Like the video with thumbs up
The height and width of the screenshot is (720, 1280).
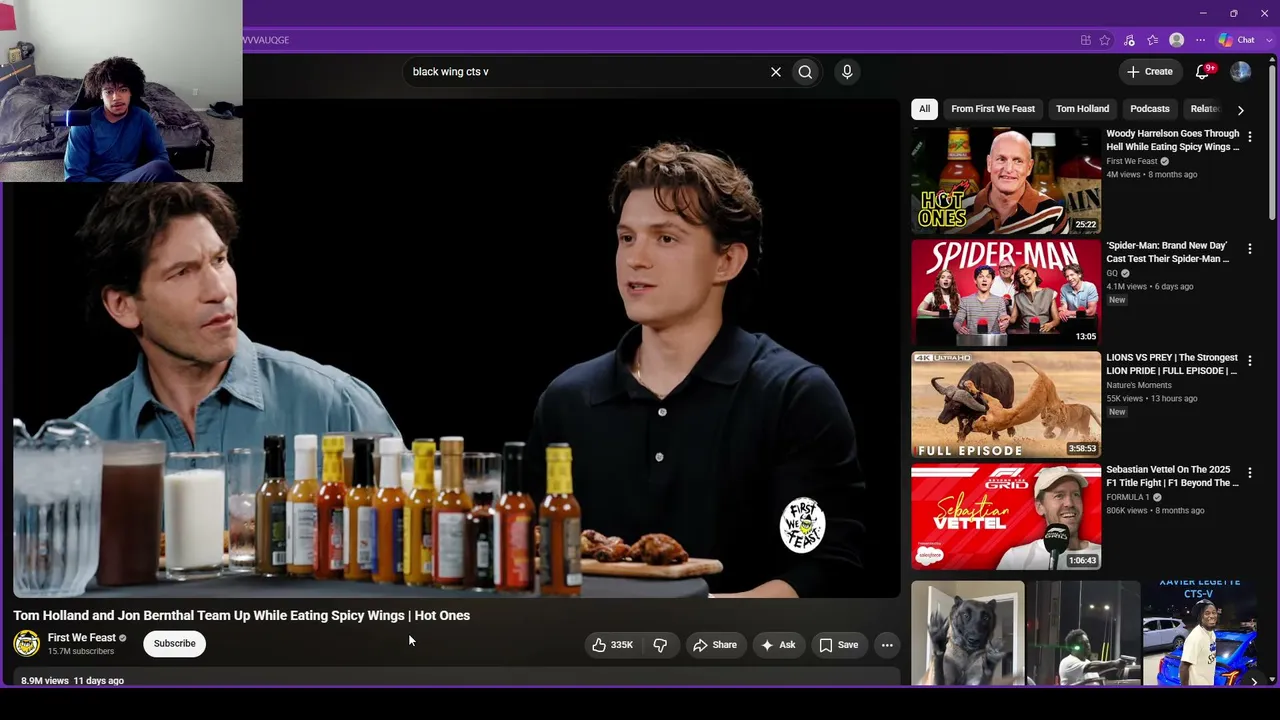click(613, 645)
